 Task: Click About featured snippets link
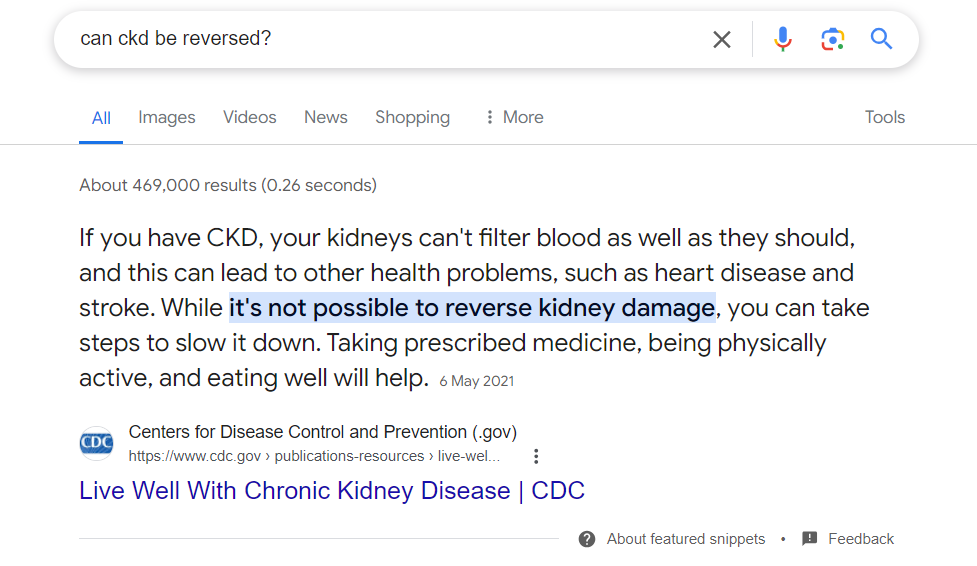pos(686,539)
